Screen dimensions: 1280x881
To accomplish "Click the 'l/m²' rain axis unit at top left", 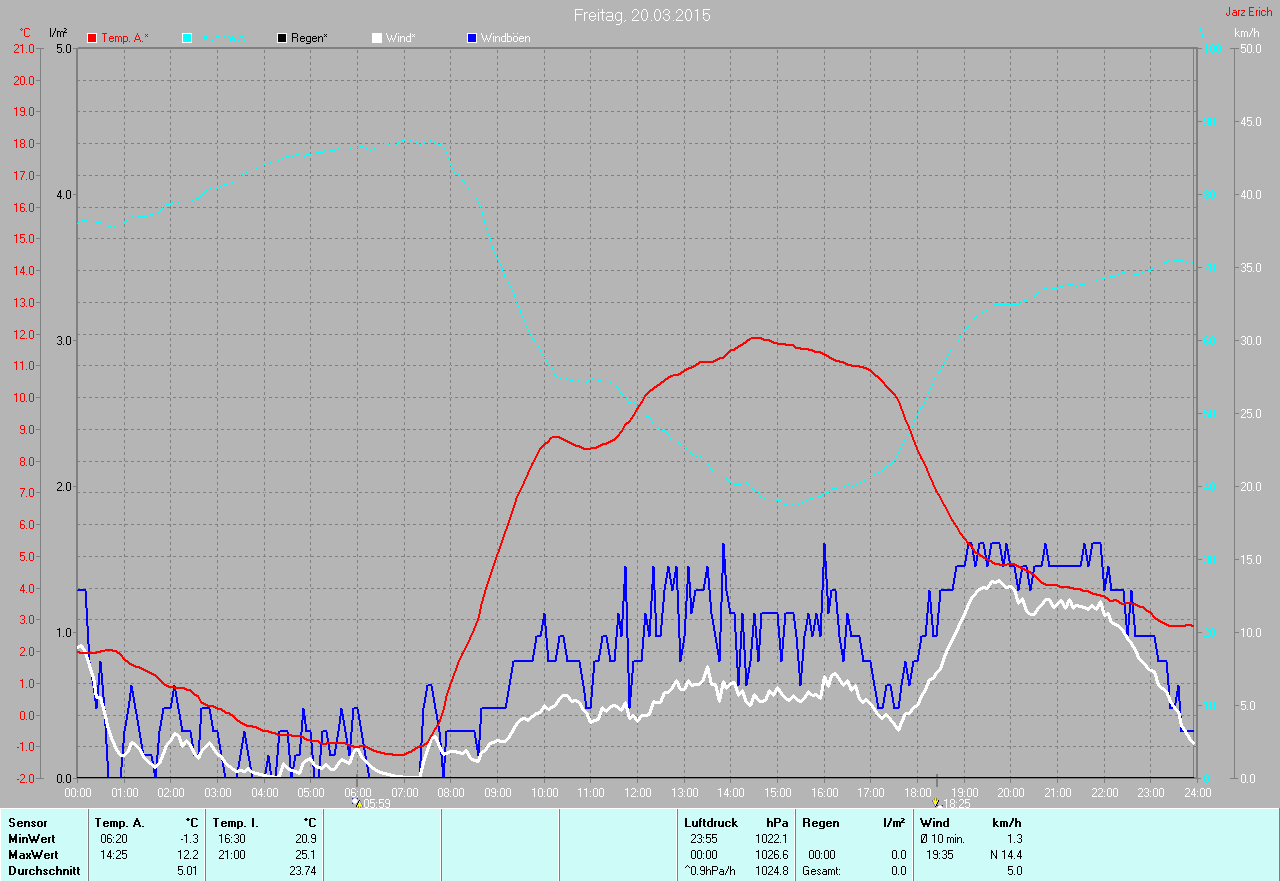I will pos(58,33).
